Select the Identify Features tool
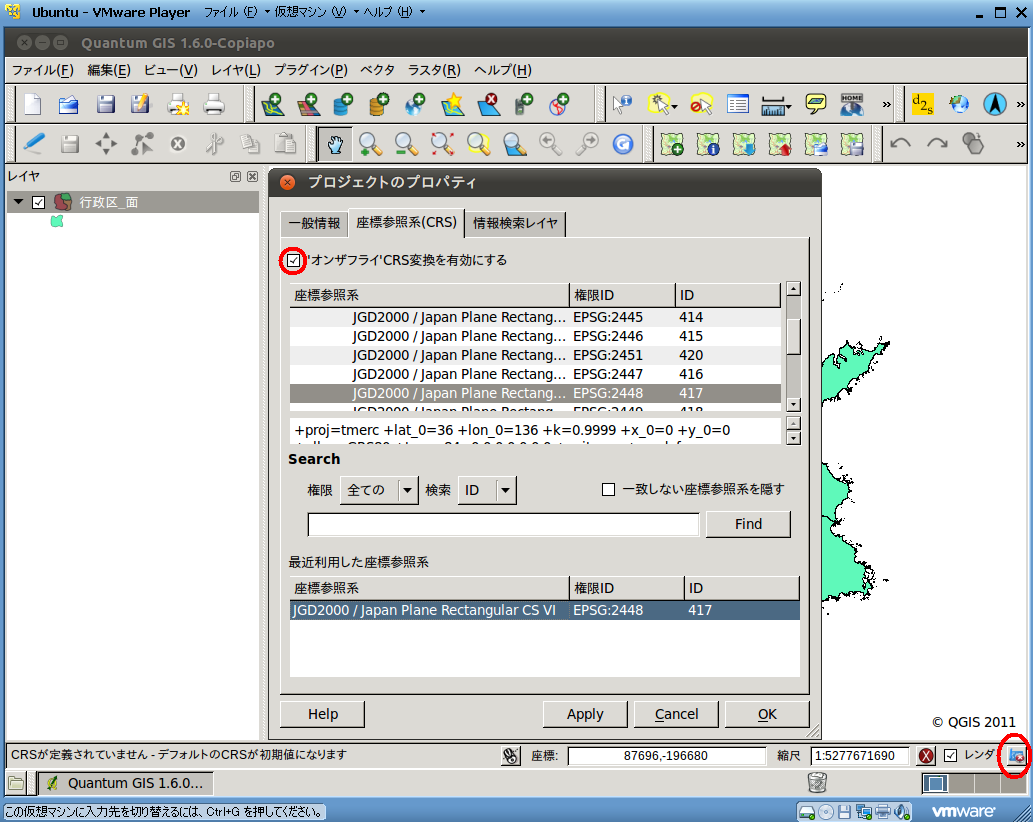 (622, 104)
